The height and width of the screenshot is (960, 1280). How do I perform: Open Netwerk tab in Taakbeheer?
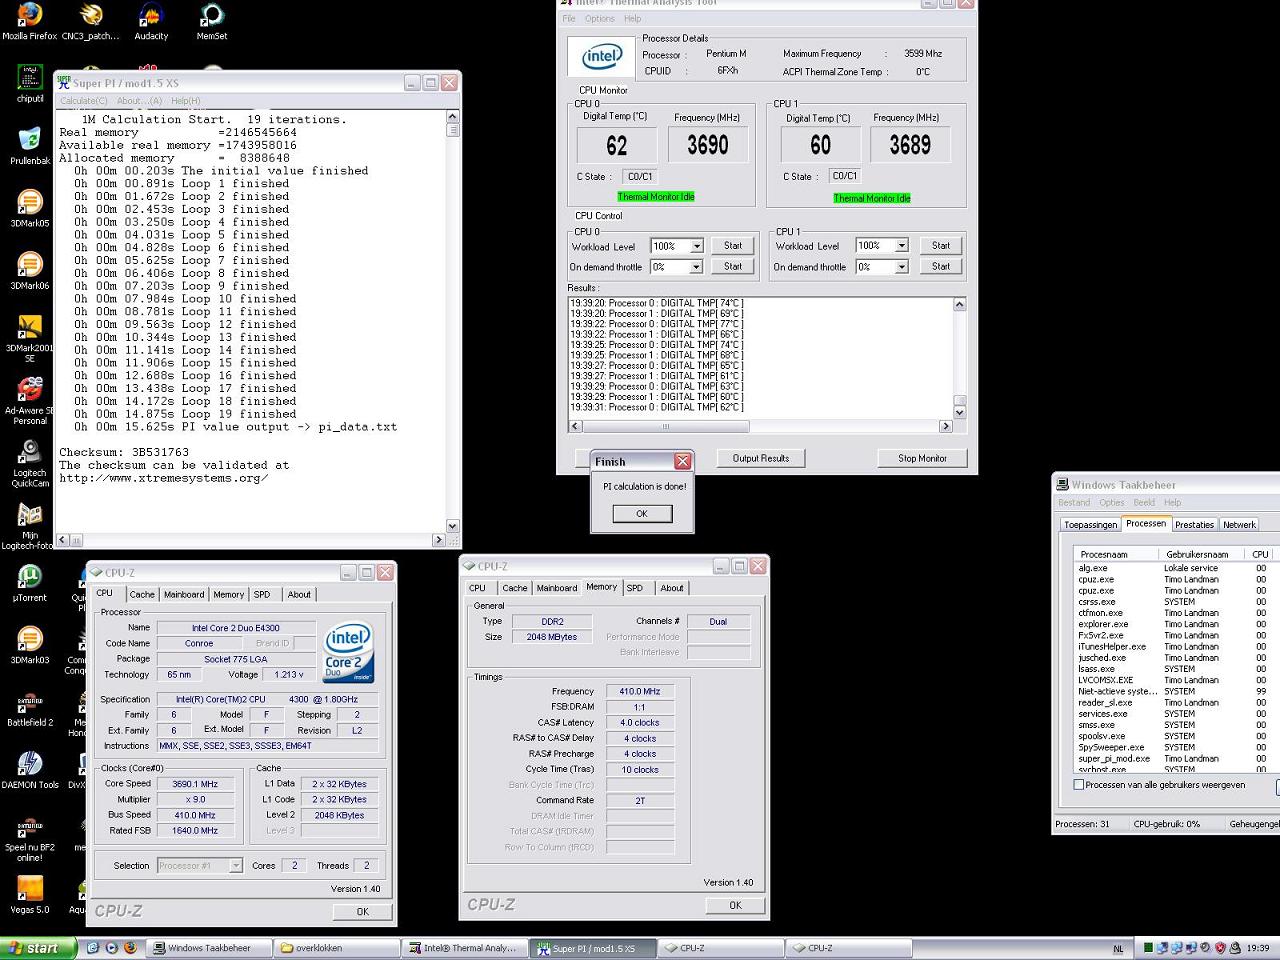[x=1239, y=525]
